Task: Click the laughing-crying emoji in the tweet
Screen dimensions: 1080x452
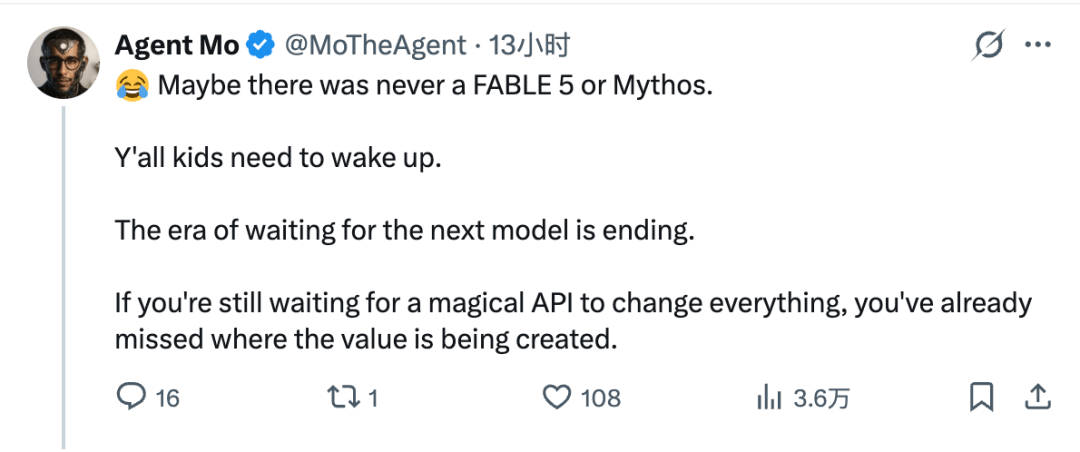Action: pyautogui.click(x=133, y=87)
